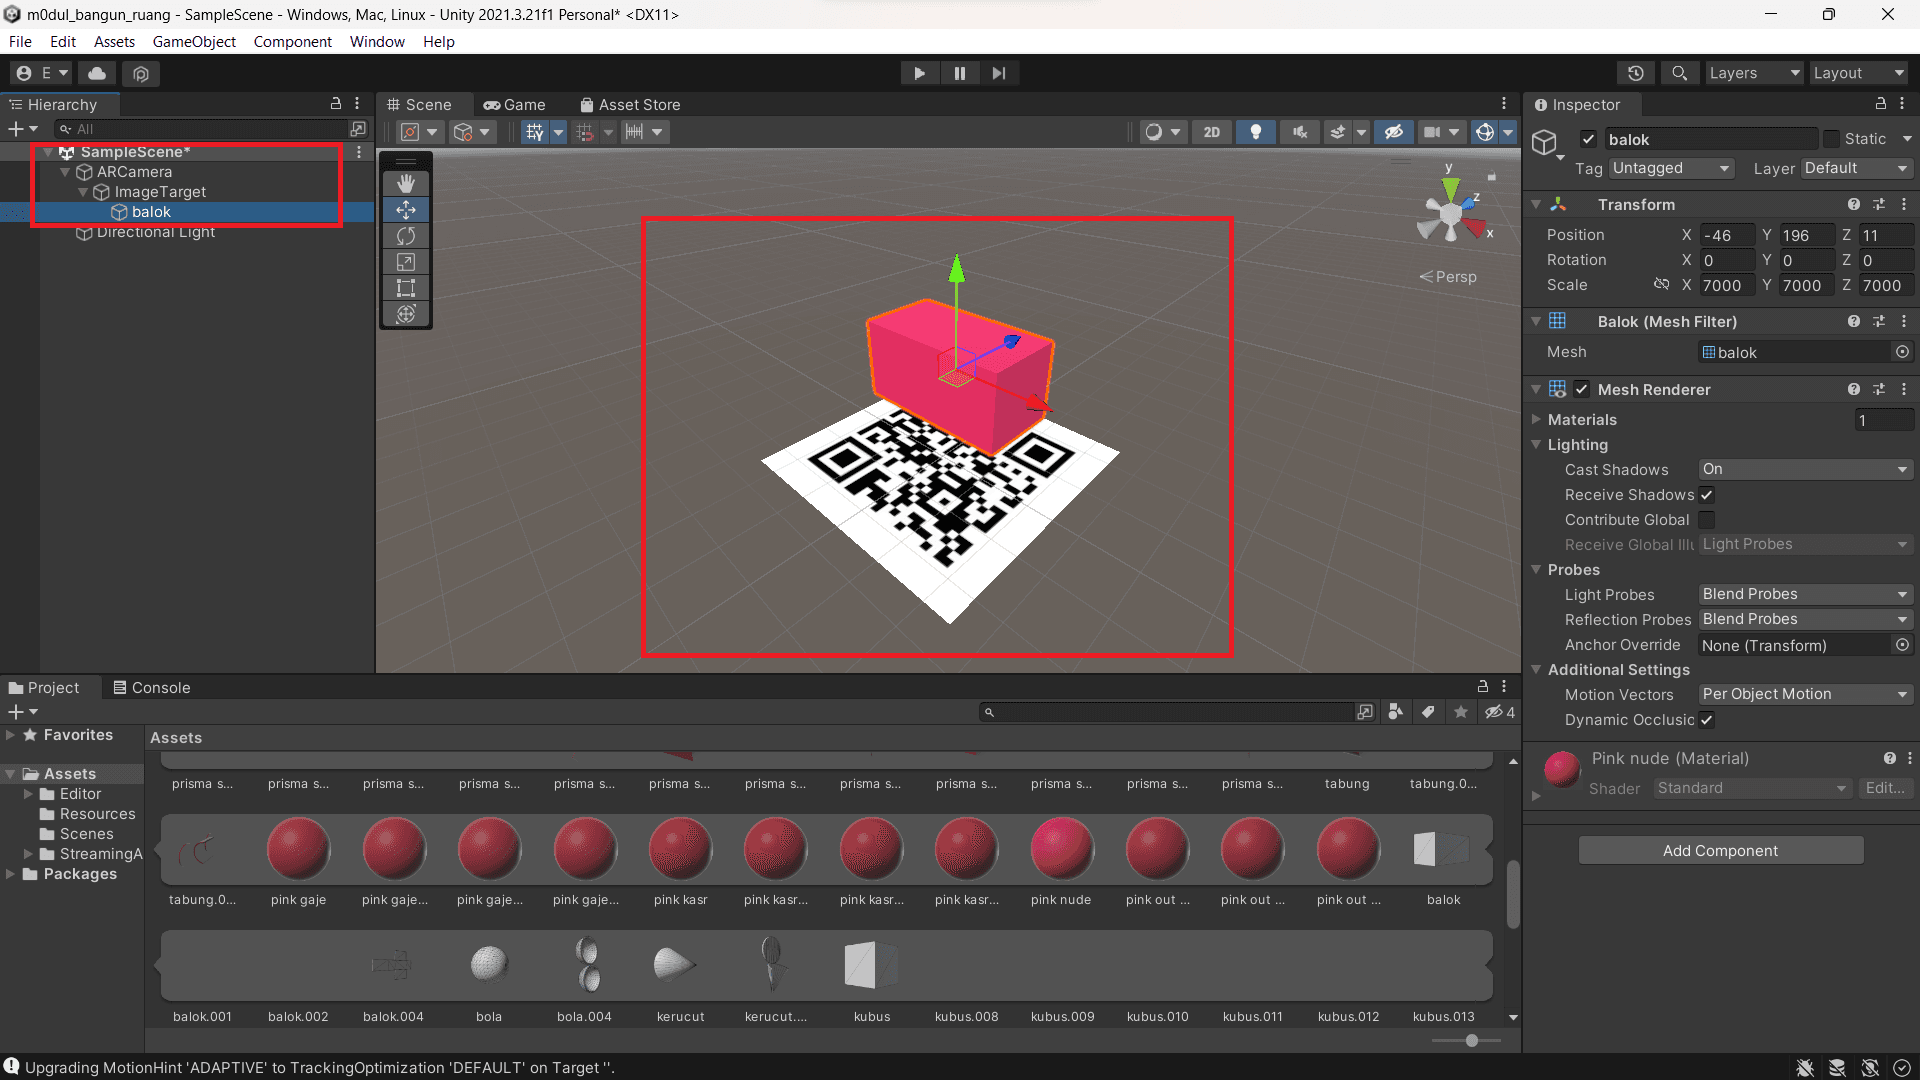Open the Assets menu

pos(114,42)
